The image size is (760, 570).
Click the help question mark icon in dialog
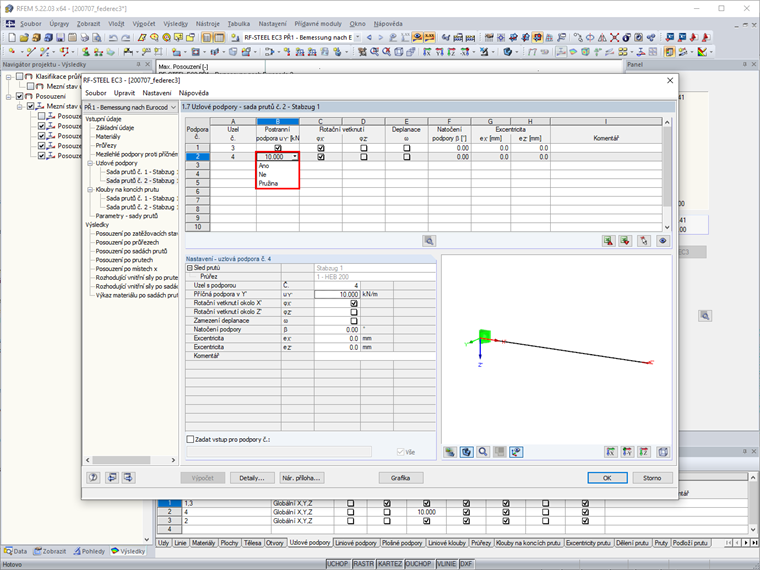coord(94,477)
